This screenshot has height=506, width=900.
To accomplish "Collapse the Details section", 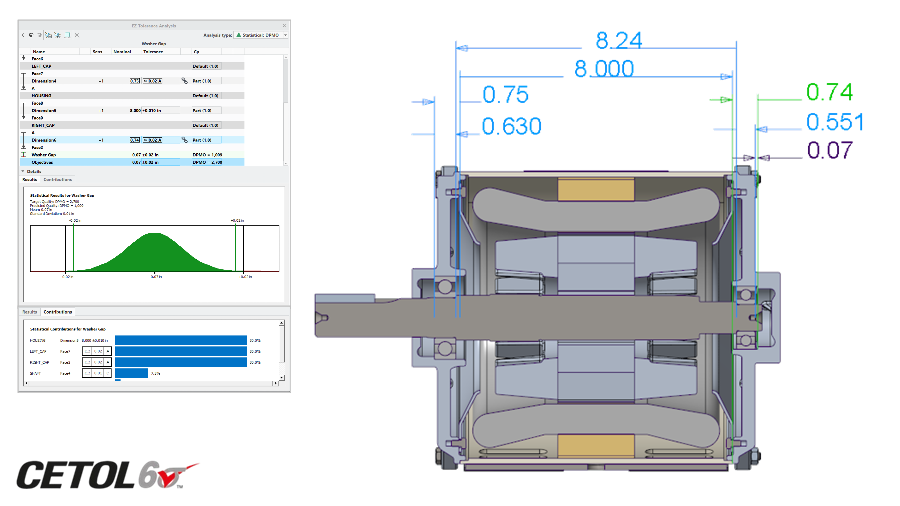I will (24, 171).
